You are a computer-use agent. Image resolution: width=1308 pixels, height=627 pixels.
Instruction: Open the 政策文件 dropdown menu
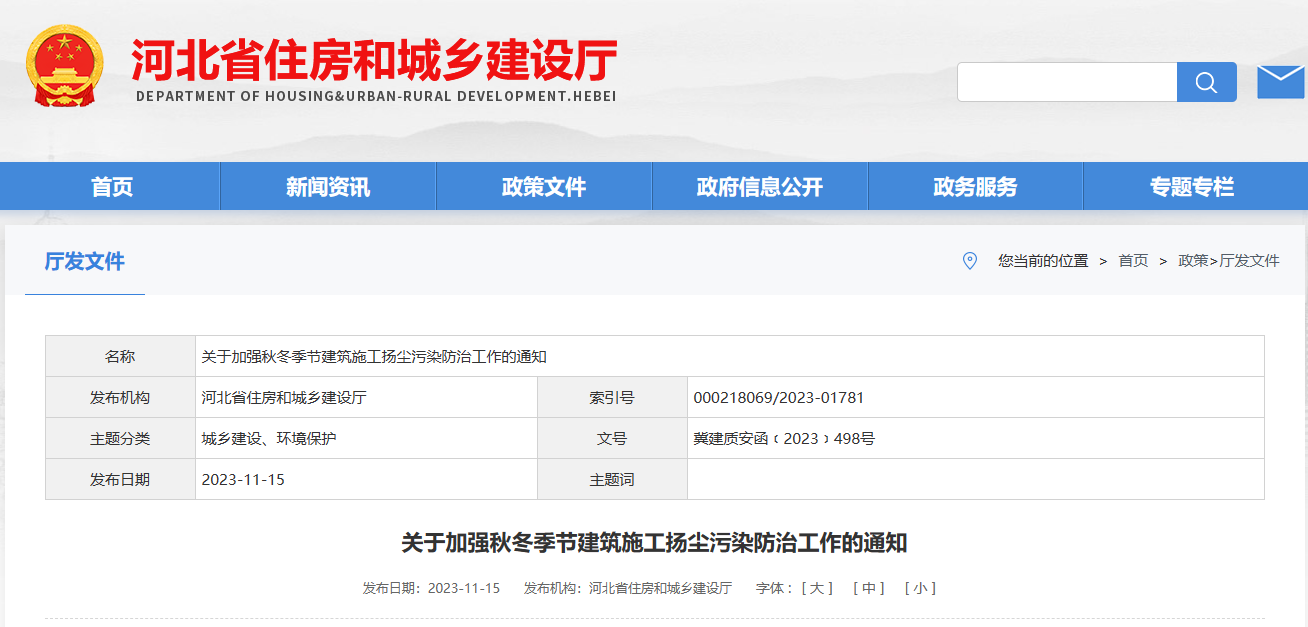[x=543, y=185]
